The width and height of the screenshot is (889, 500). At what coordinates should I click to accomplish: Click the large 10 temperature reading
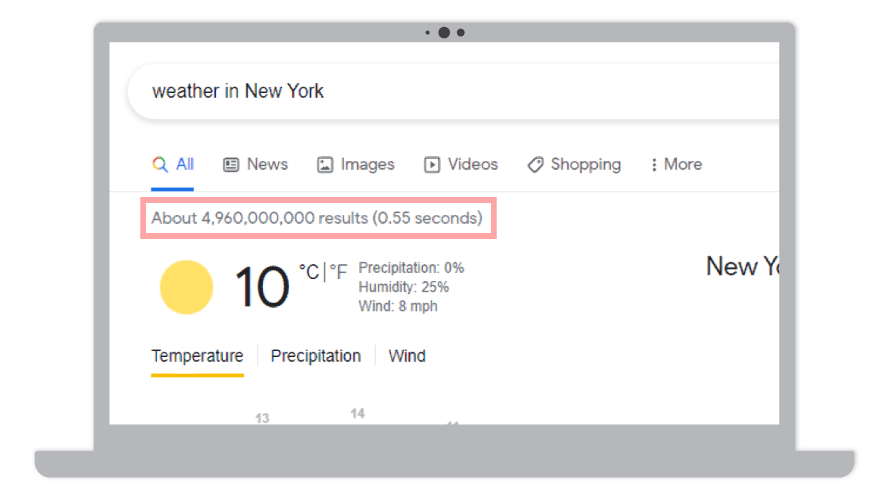(262, 287)
